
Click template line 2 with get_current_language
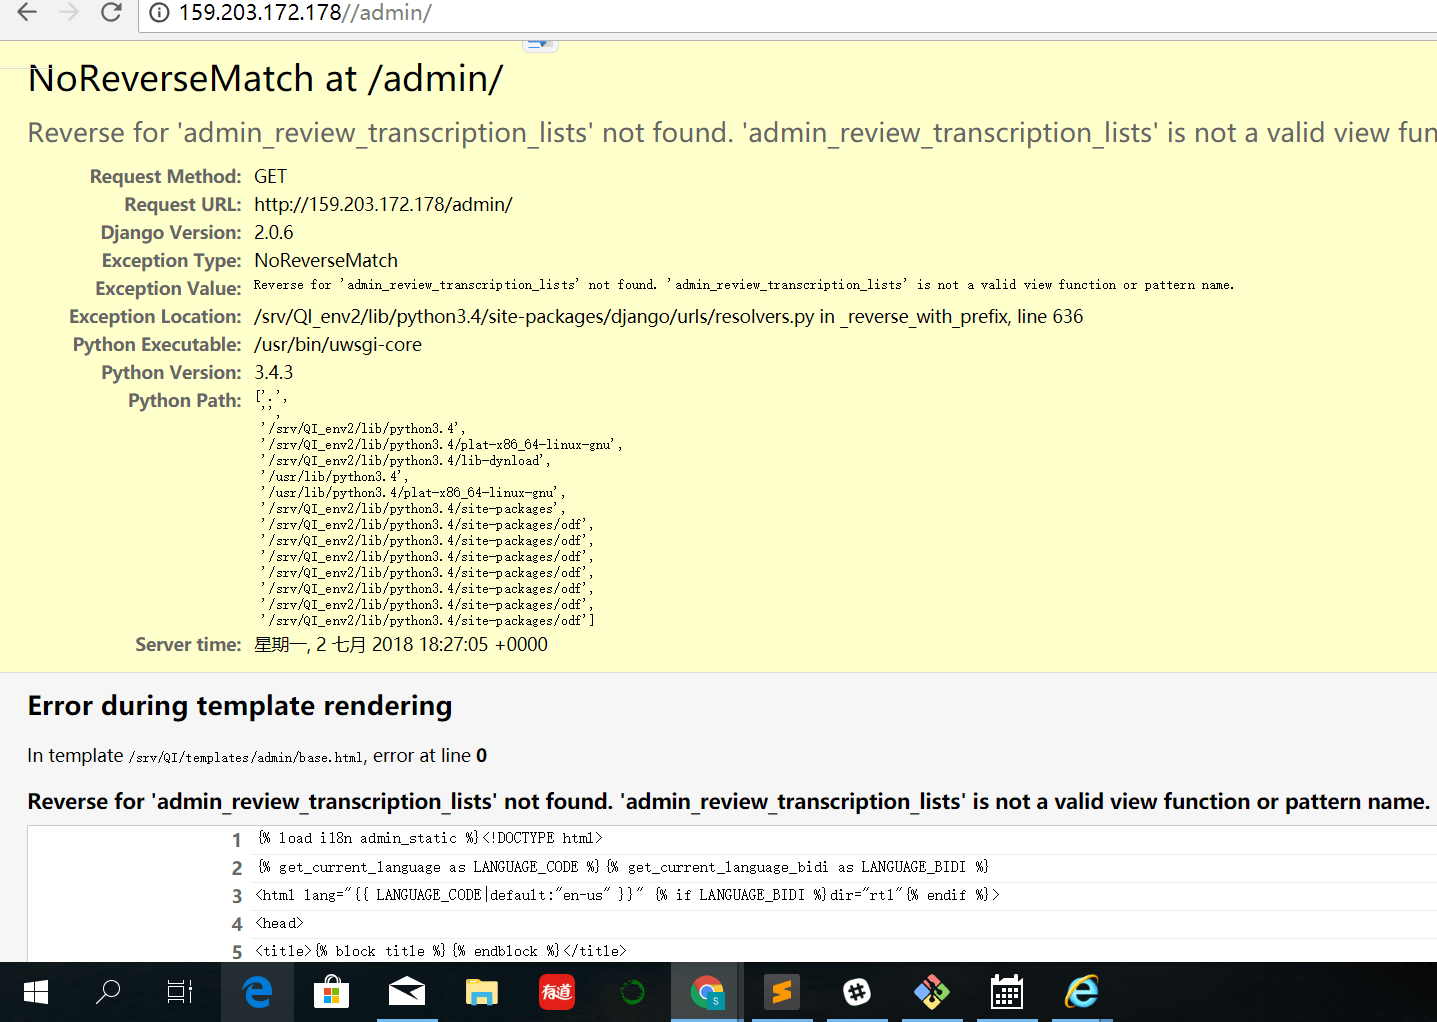(x=623, y=867)
